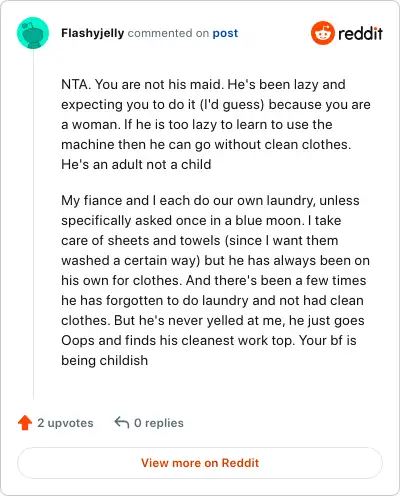The height and width of the screenshot is (496, 400).
Task: Click the line starting 'Oops and finds'
Action: click(x=209, y=341)
